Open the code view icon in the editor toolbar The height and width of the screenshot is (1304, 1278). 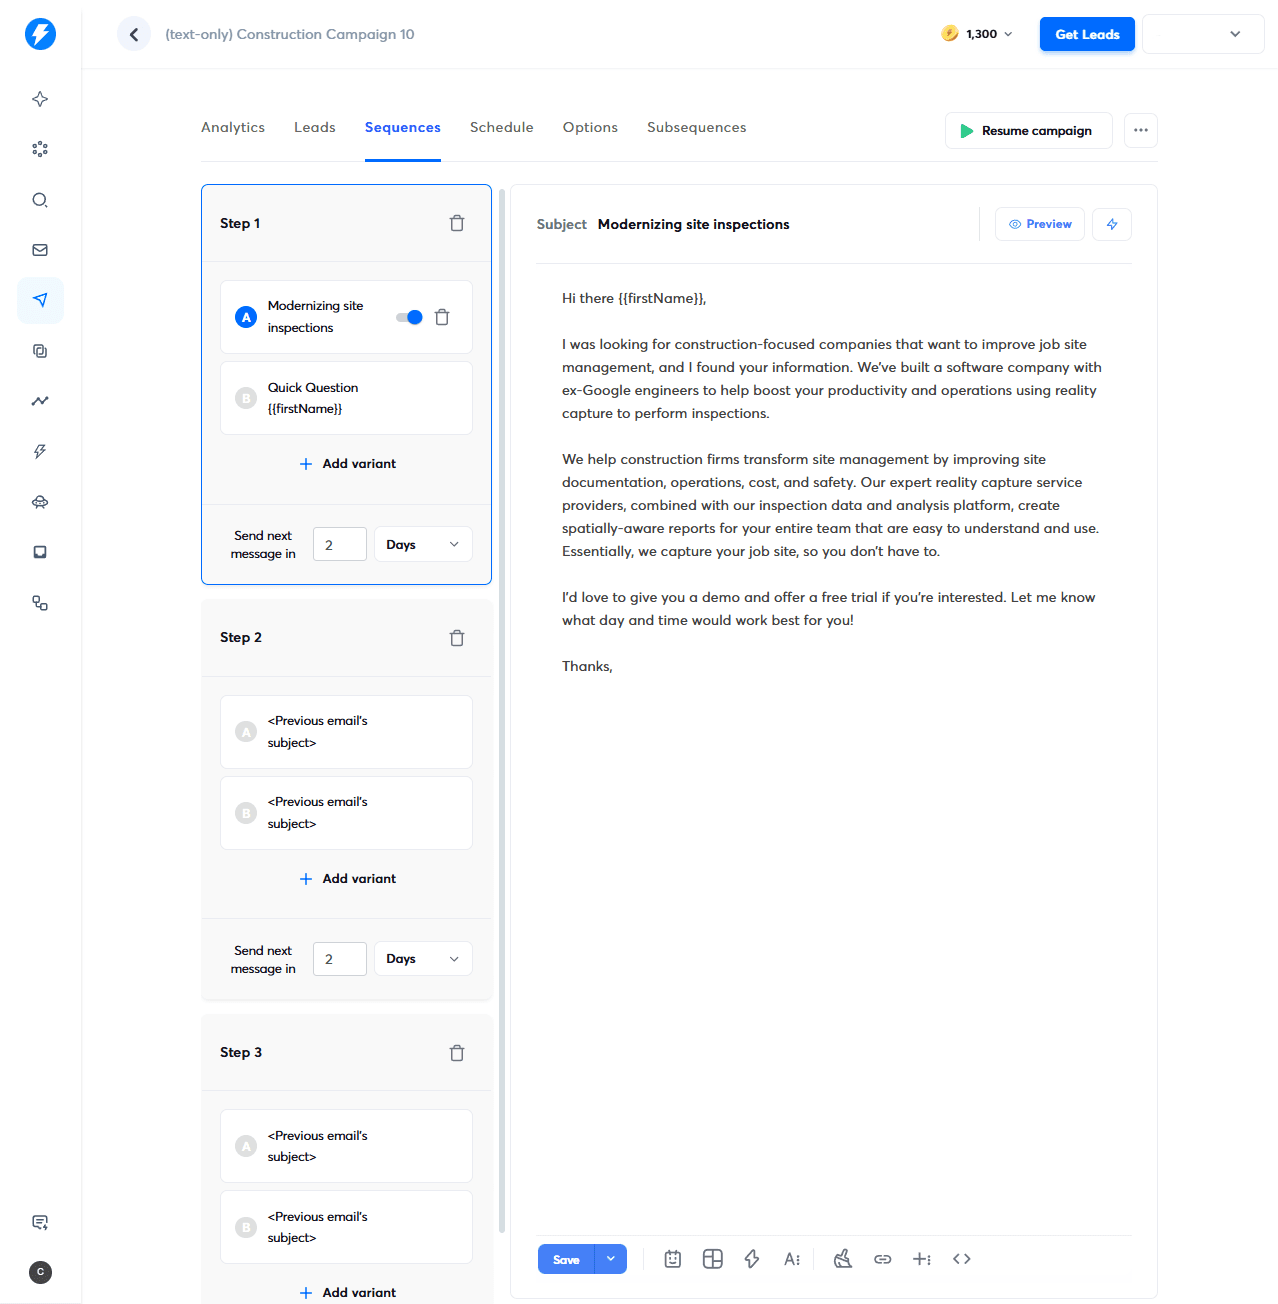point(961,1259)
